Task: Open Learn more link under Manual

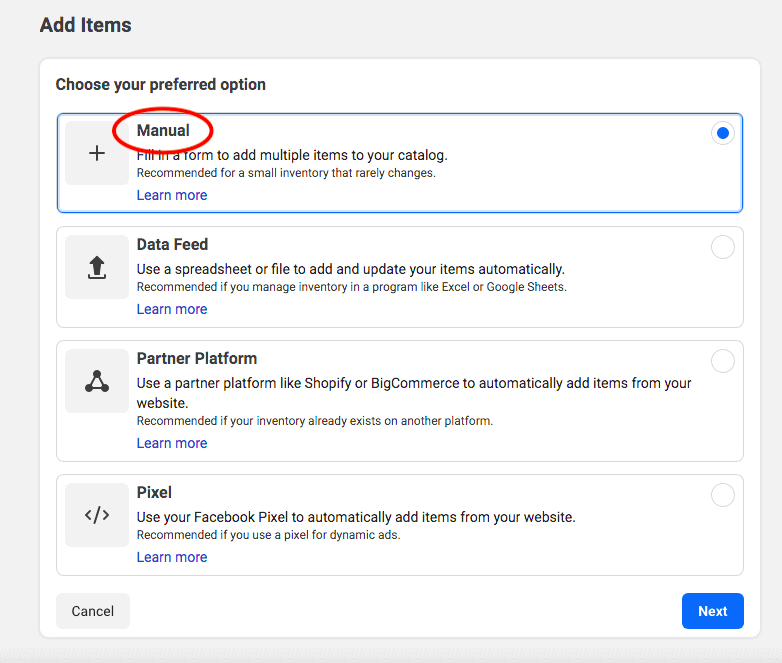Action: [x=172, y=195]
